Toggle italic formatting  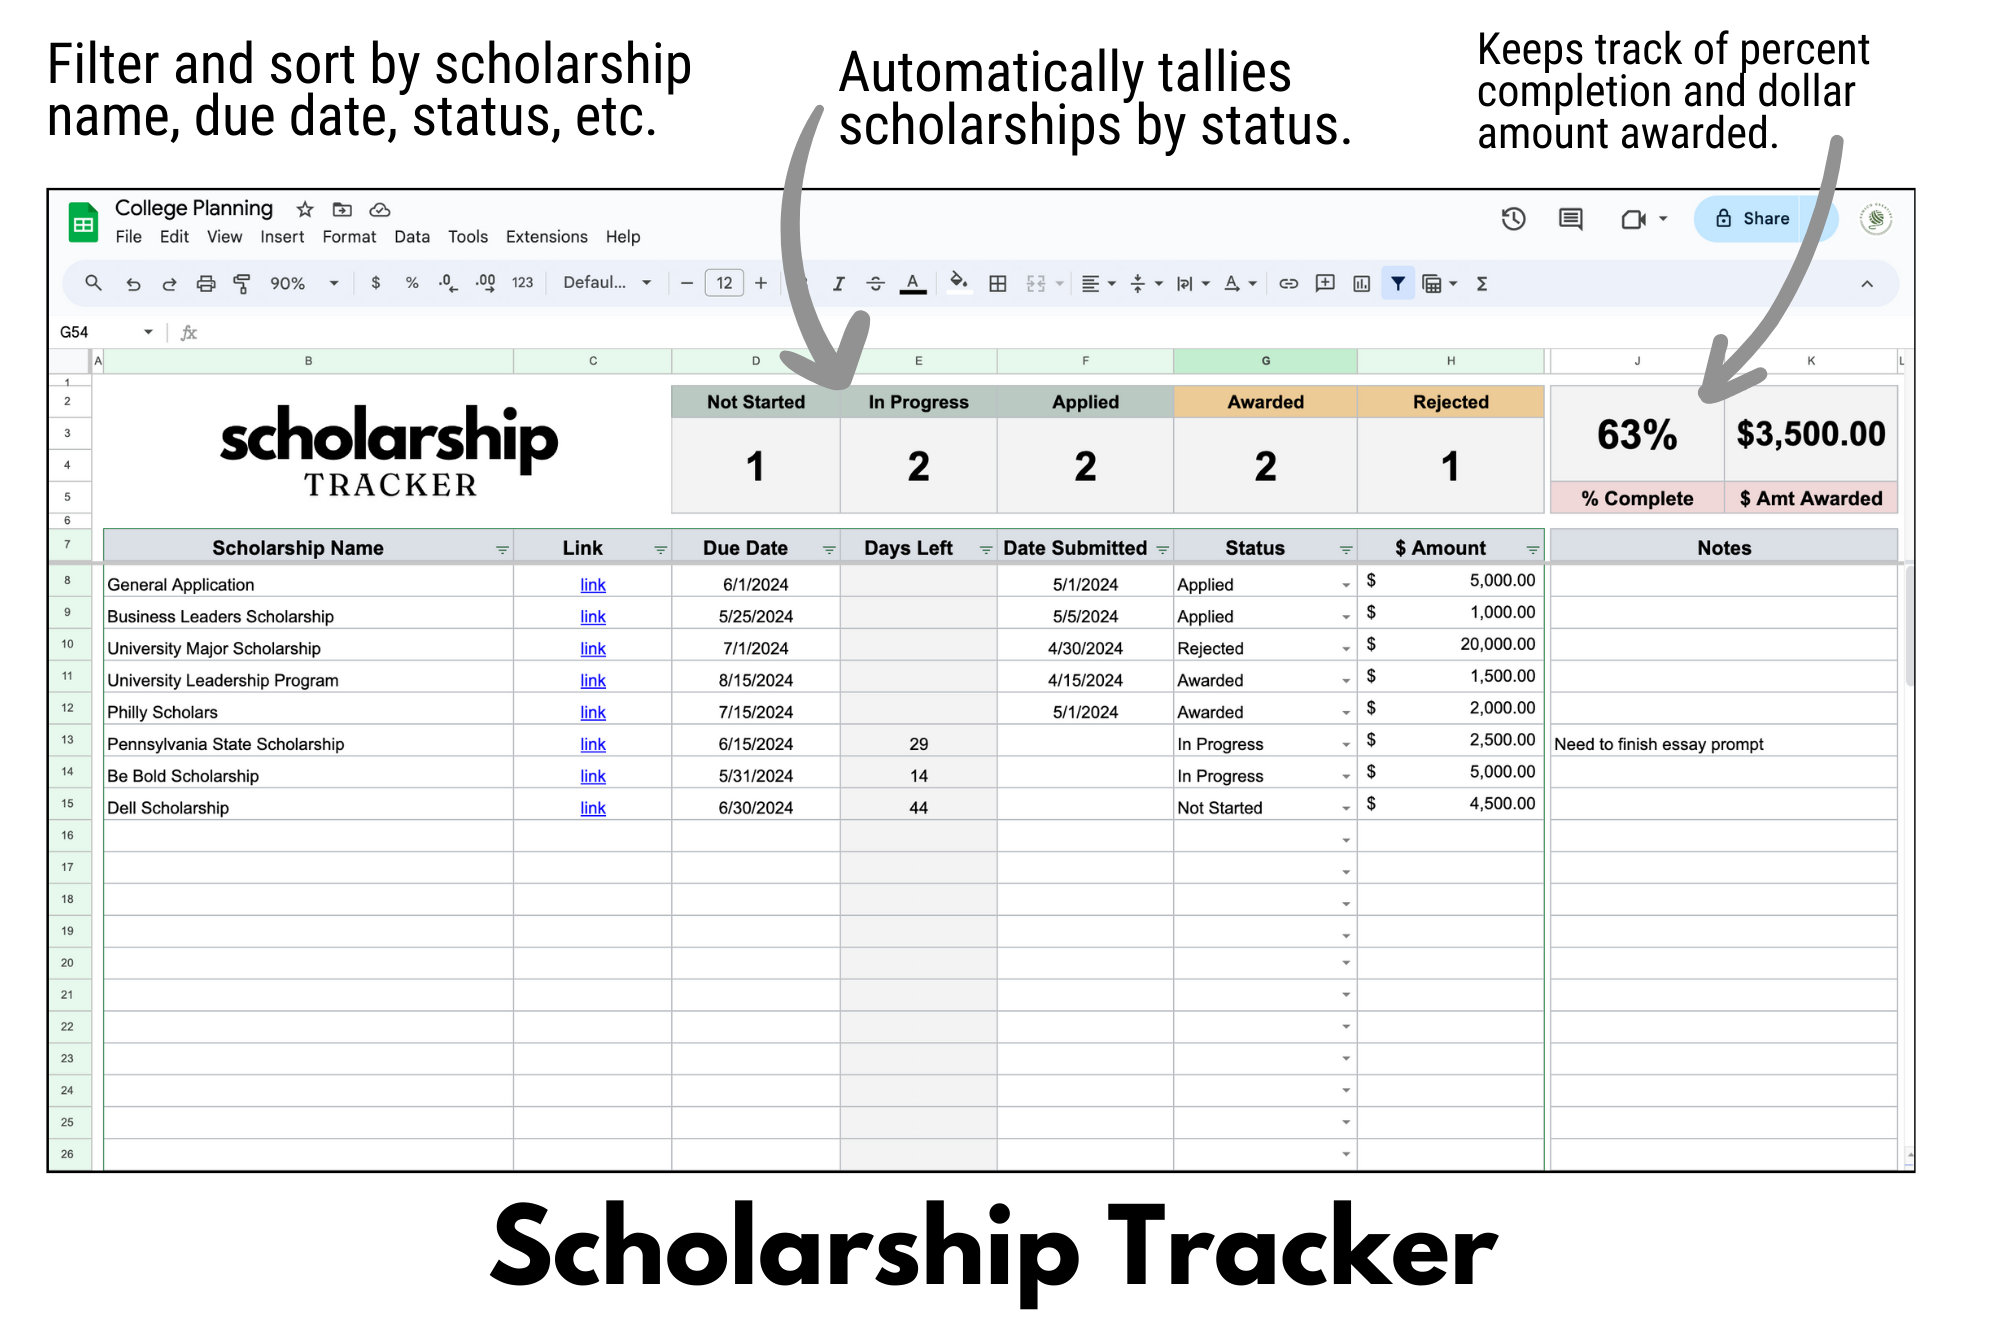(x=838, y=283)
